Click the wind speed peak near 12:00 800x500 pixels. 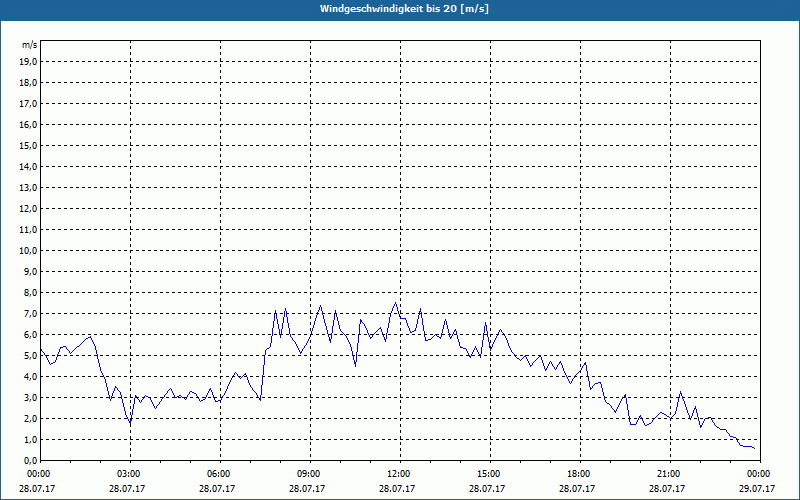395,303
